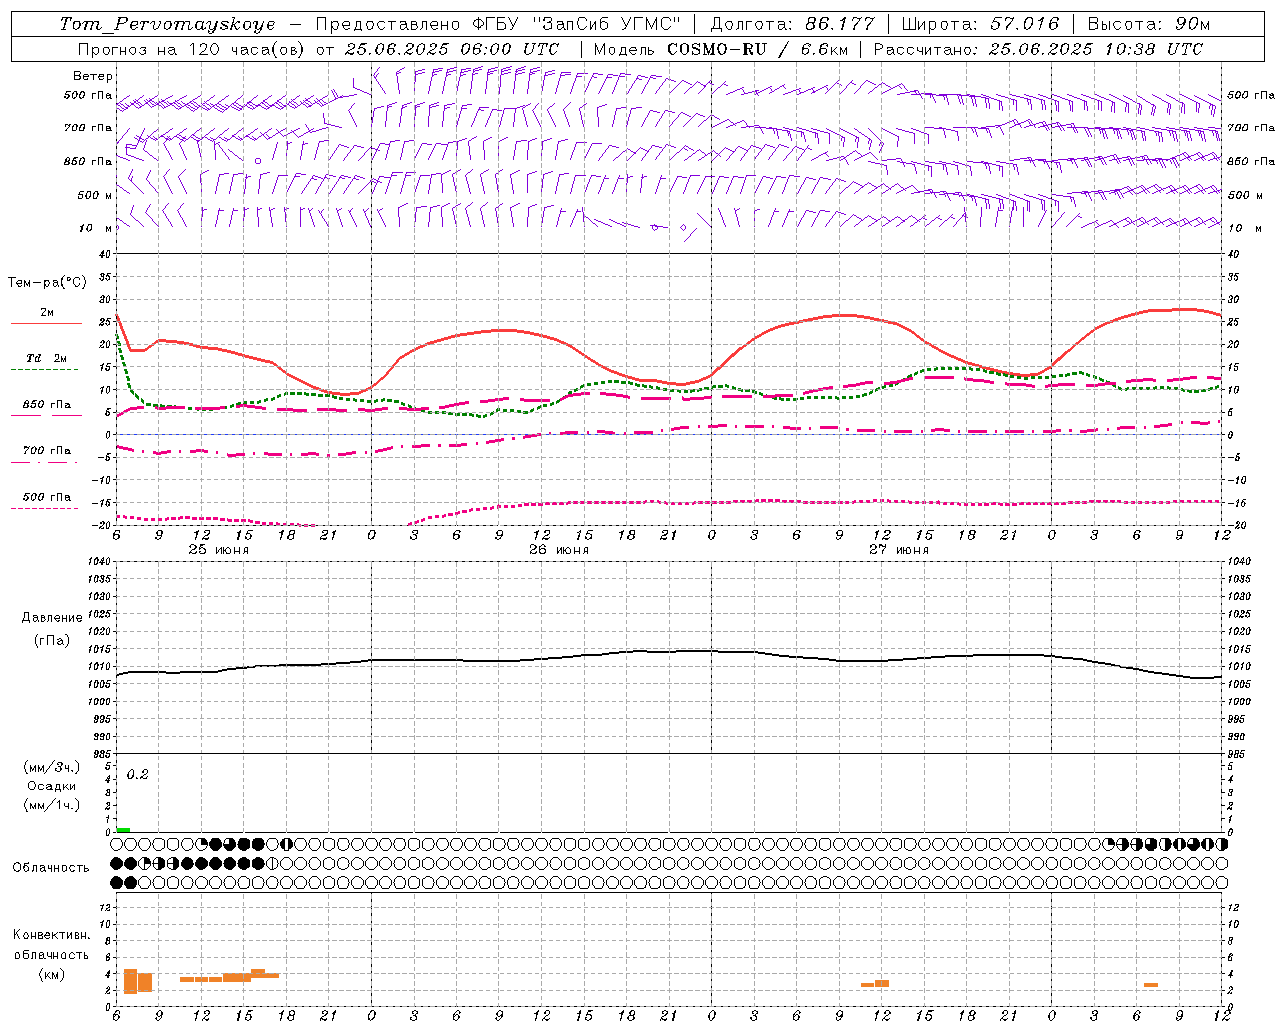Screen dimensions: 1280x1024
Task: Click the (гПа) unit under Давление
Action: pyautogui.click(x=52, y=640)
